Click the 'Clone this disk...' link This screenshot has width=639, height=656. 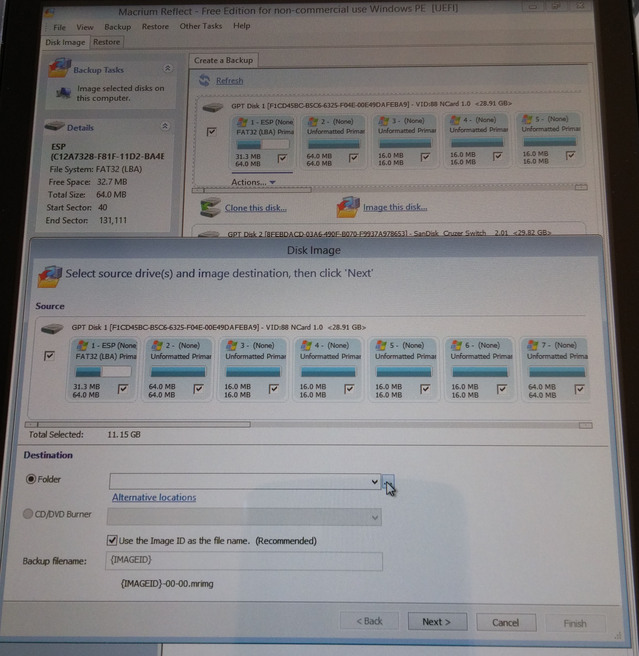pyautogui.click(x=256, y=208)
